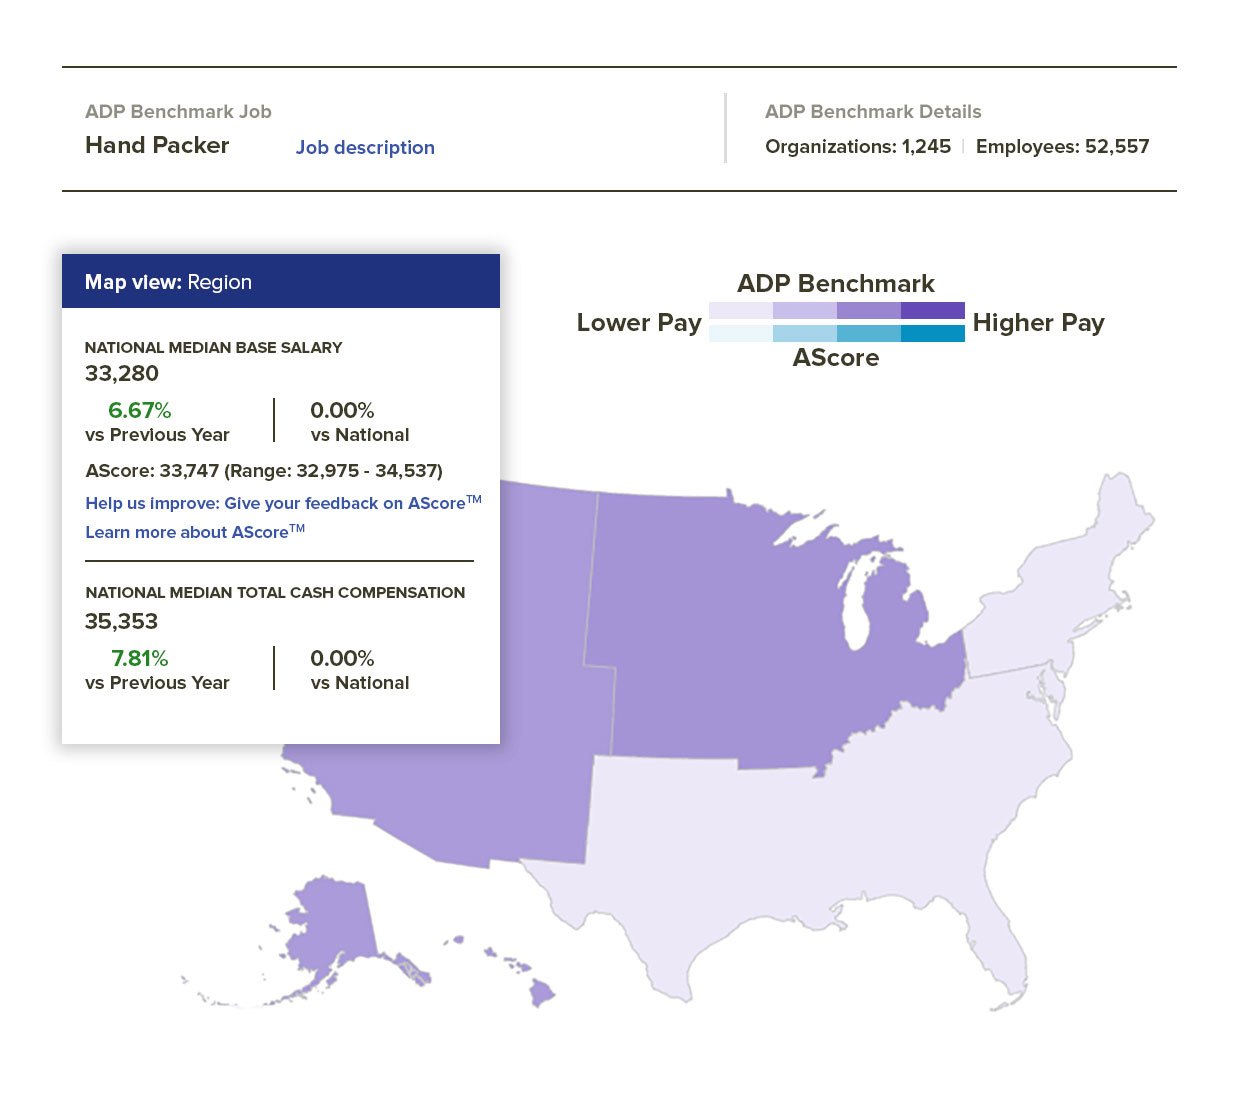Open Learn more about AScore link
The width and height of the screenshot is (1240, 1100).
point(194,532)
